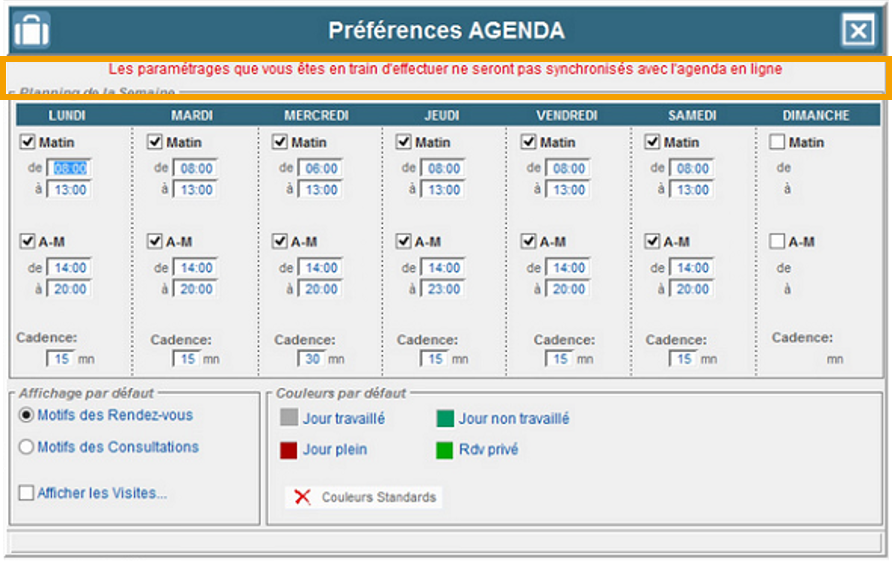This screenshot has height=561, width=892.
Task: Choose the green Rdv privé color swatch
Action: 445,450
